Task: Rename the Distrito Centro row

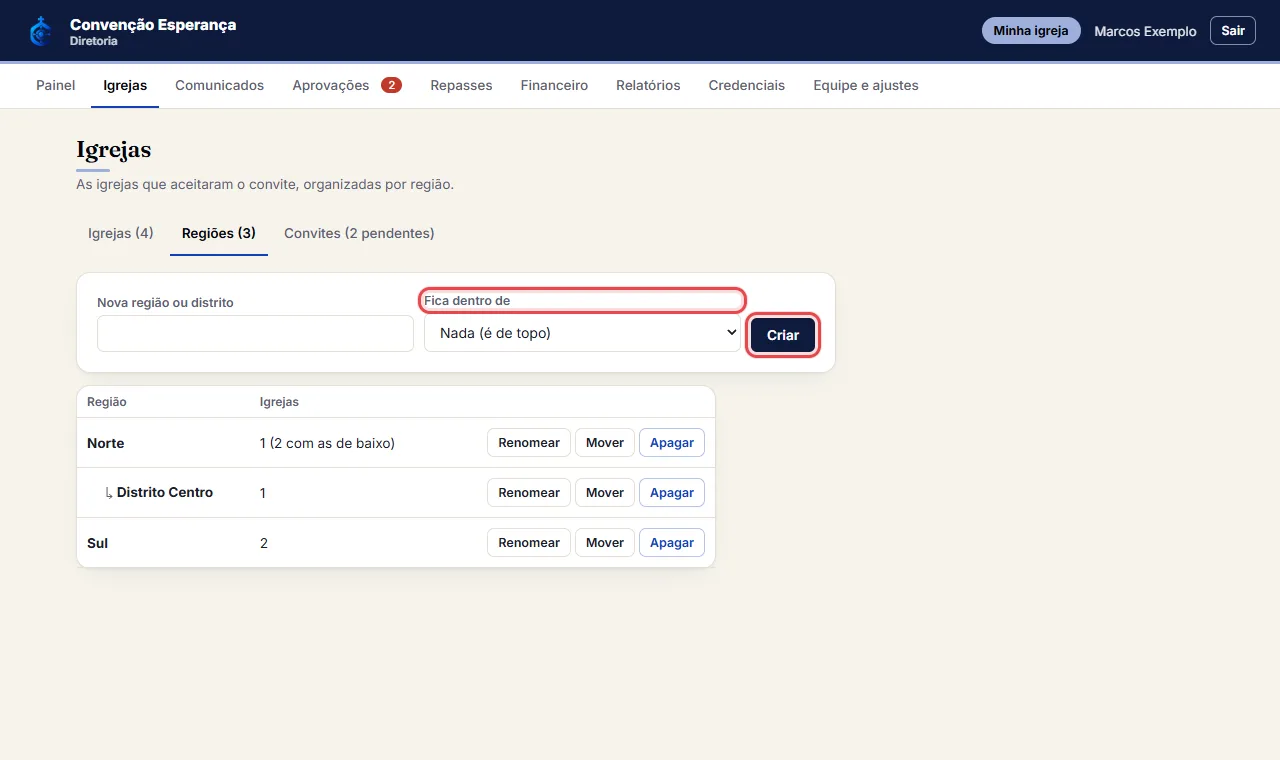Action: point(529,493)
